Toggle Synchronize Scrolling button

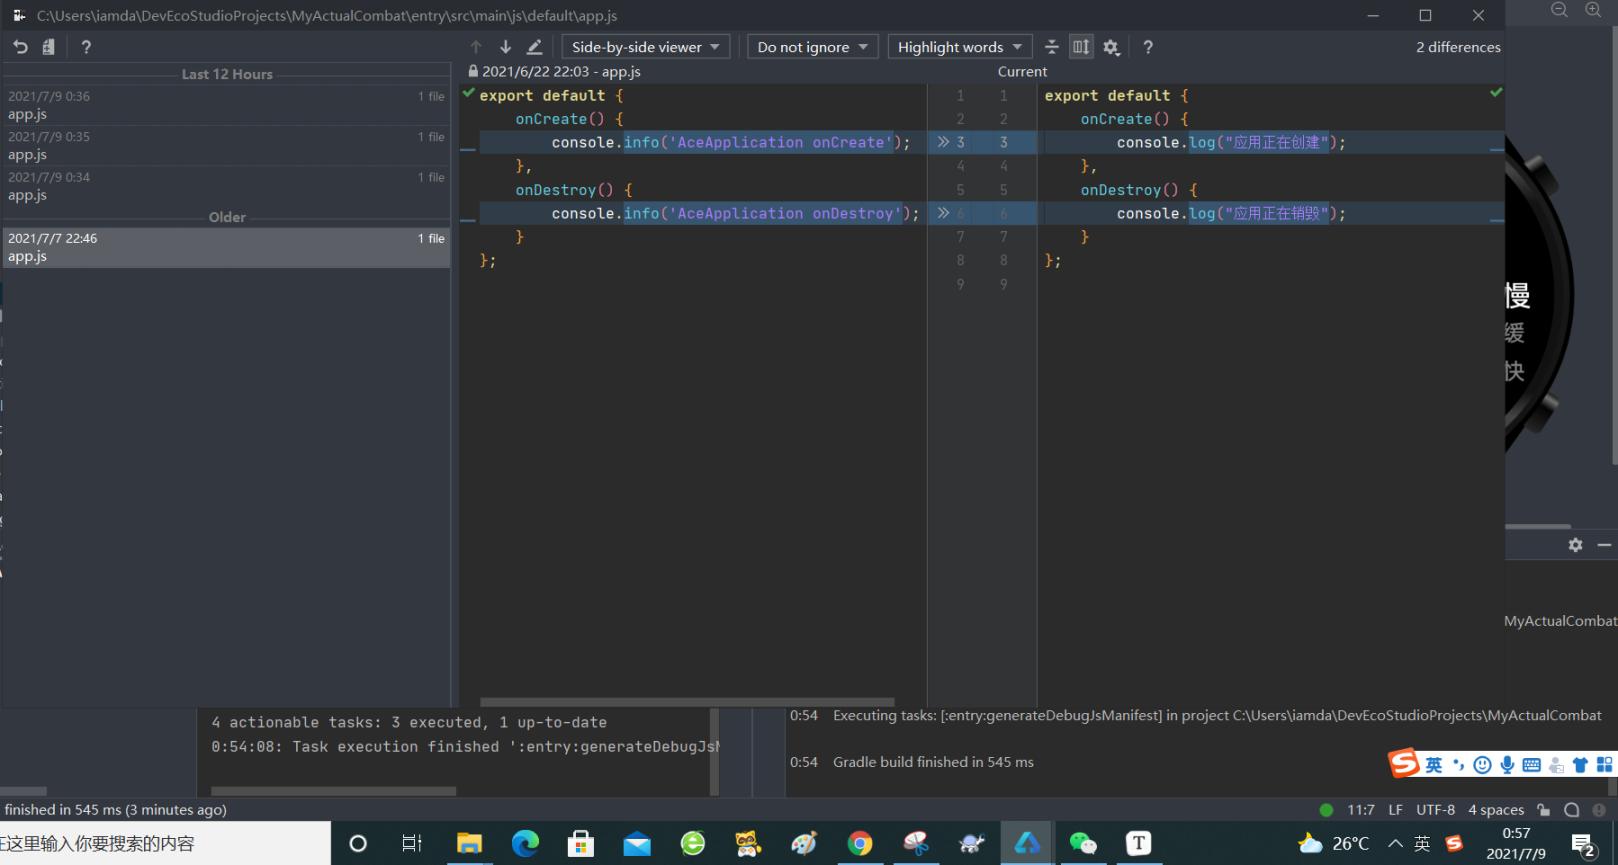coord(1081,47)
